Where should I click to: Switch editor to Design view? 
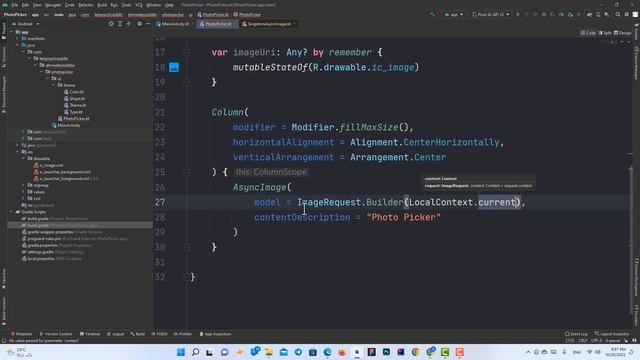pyautogui.click(x=622, y=33)
